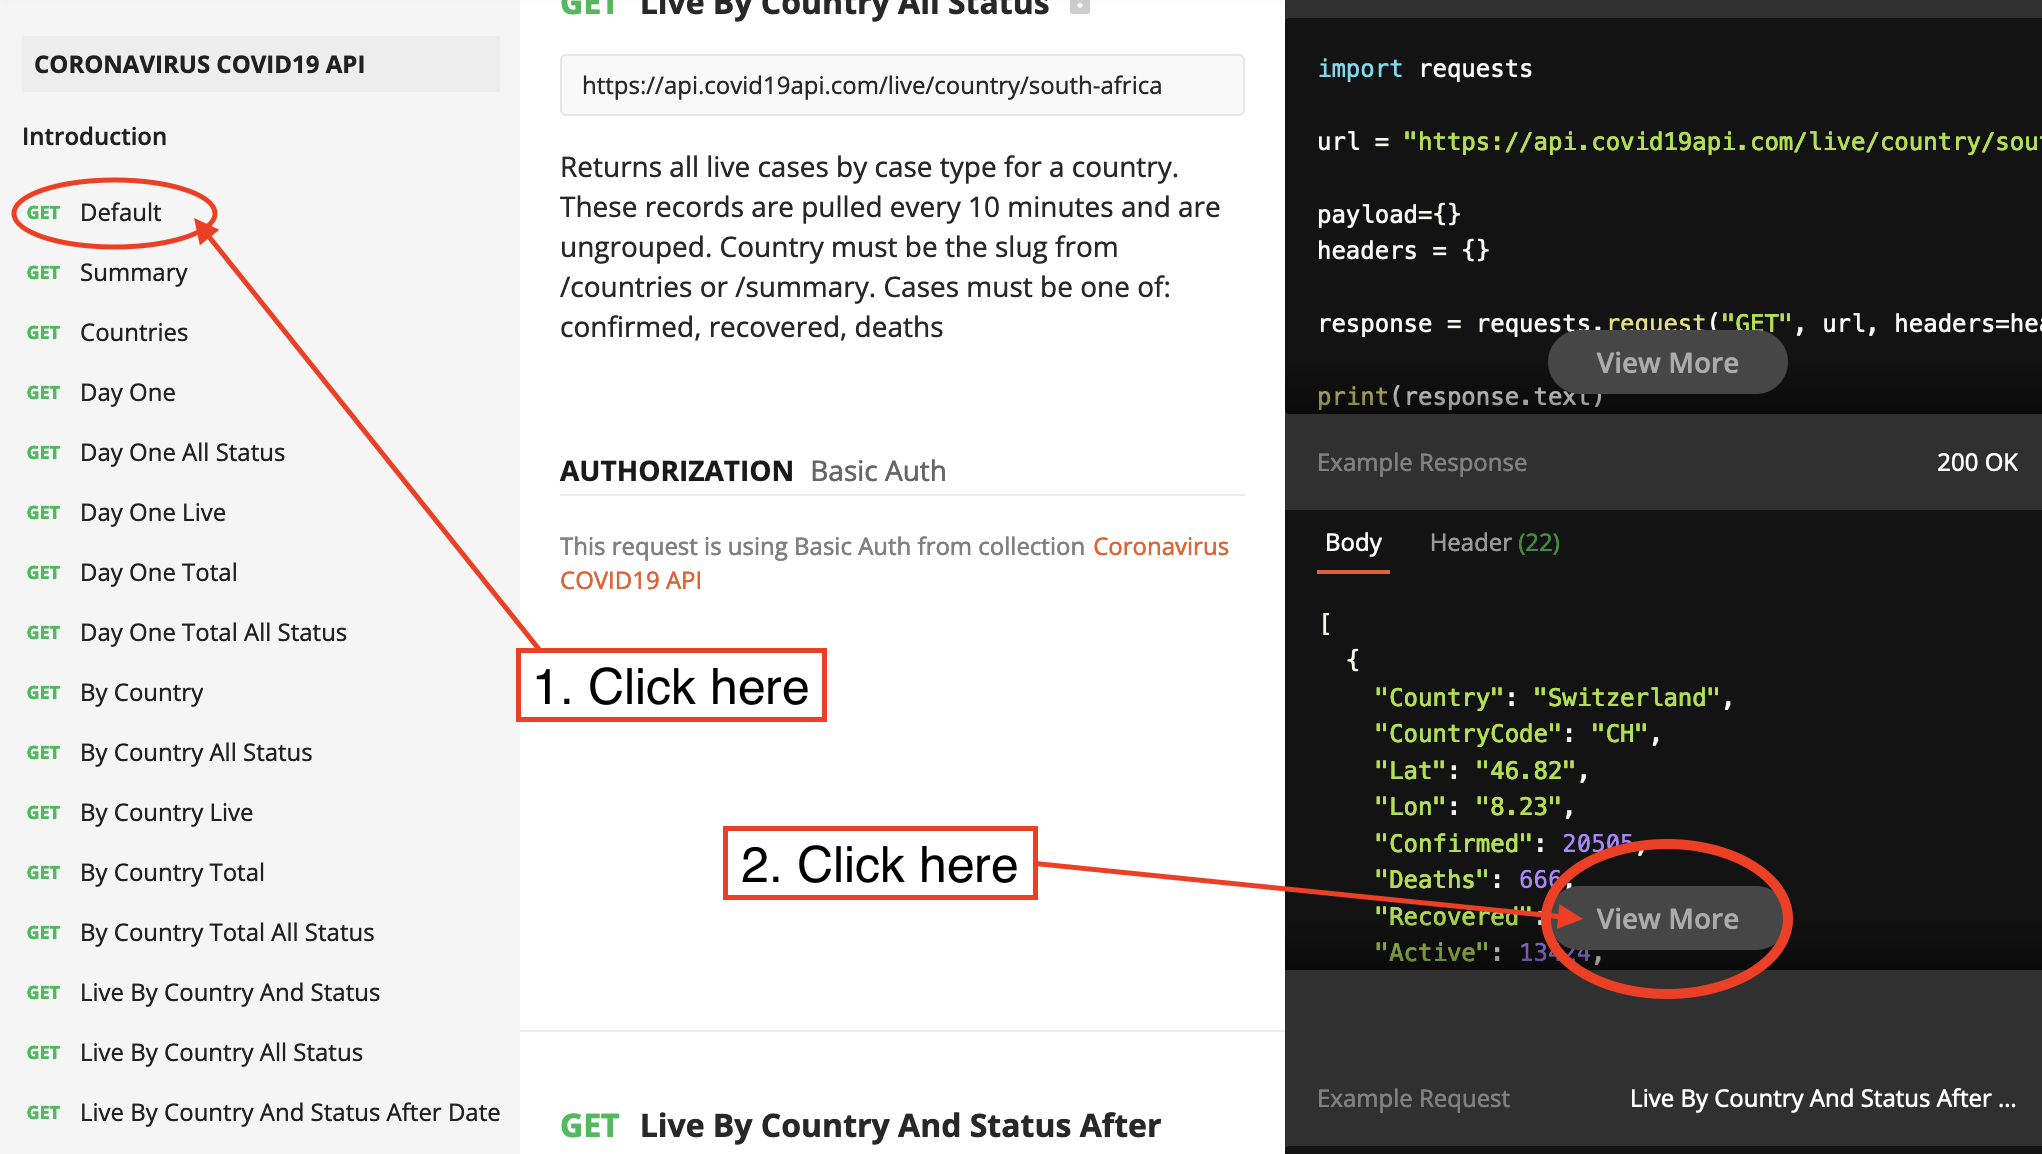The height and width of the screenshot is (1154, 2042).
Task: Click the "CountryCode": "CH" response line
Action: pos(1517,734)
